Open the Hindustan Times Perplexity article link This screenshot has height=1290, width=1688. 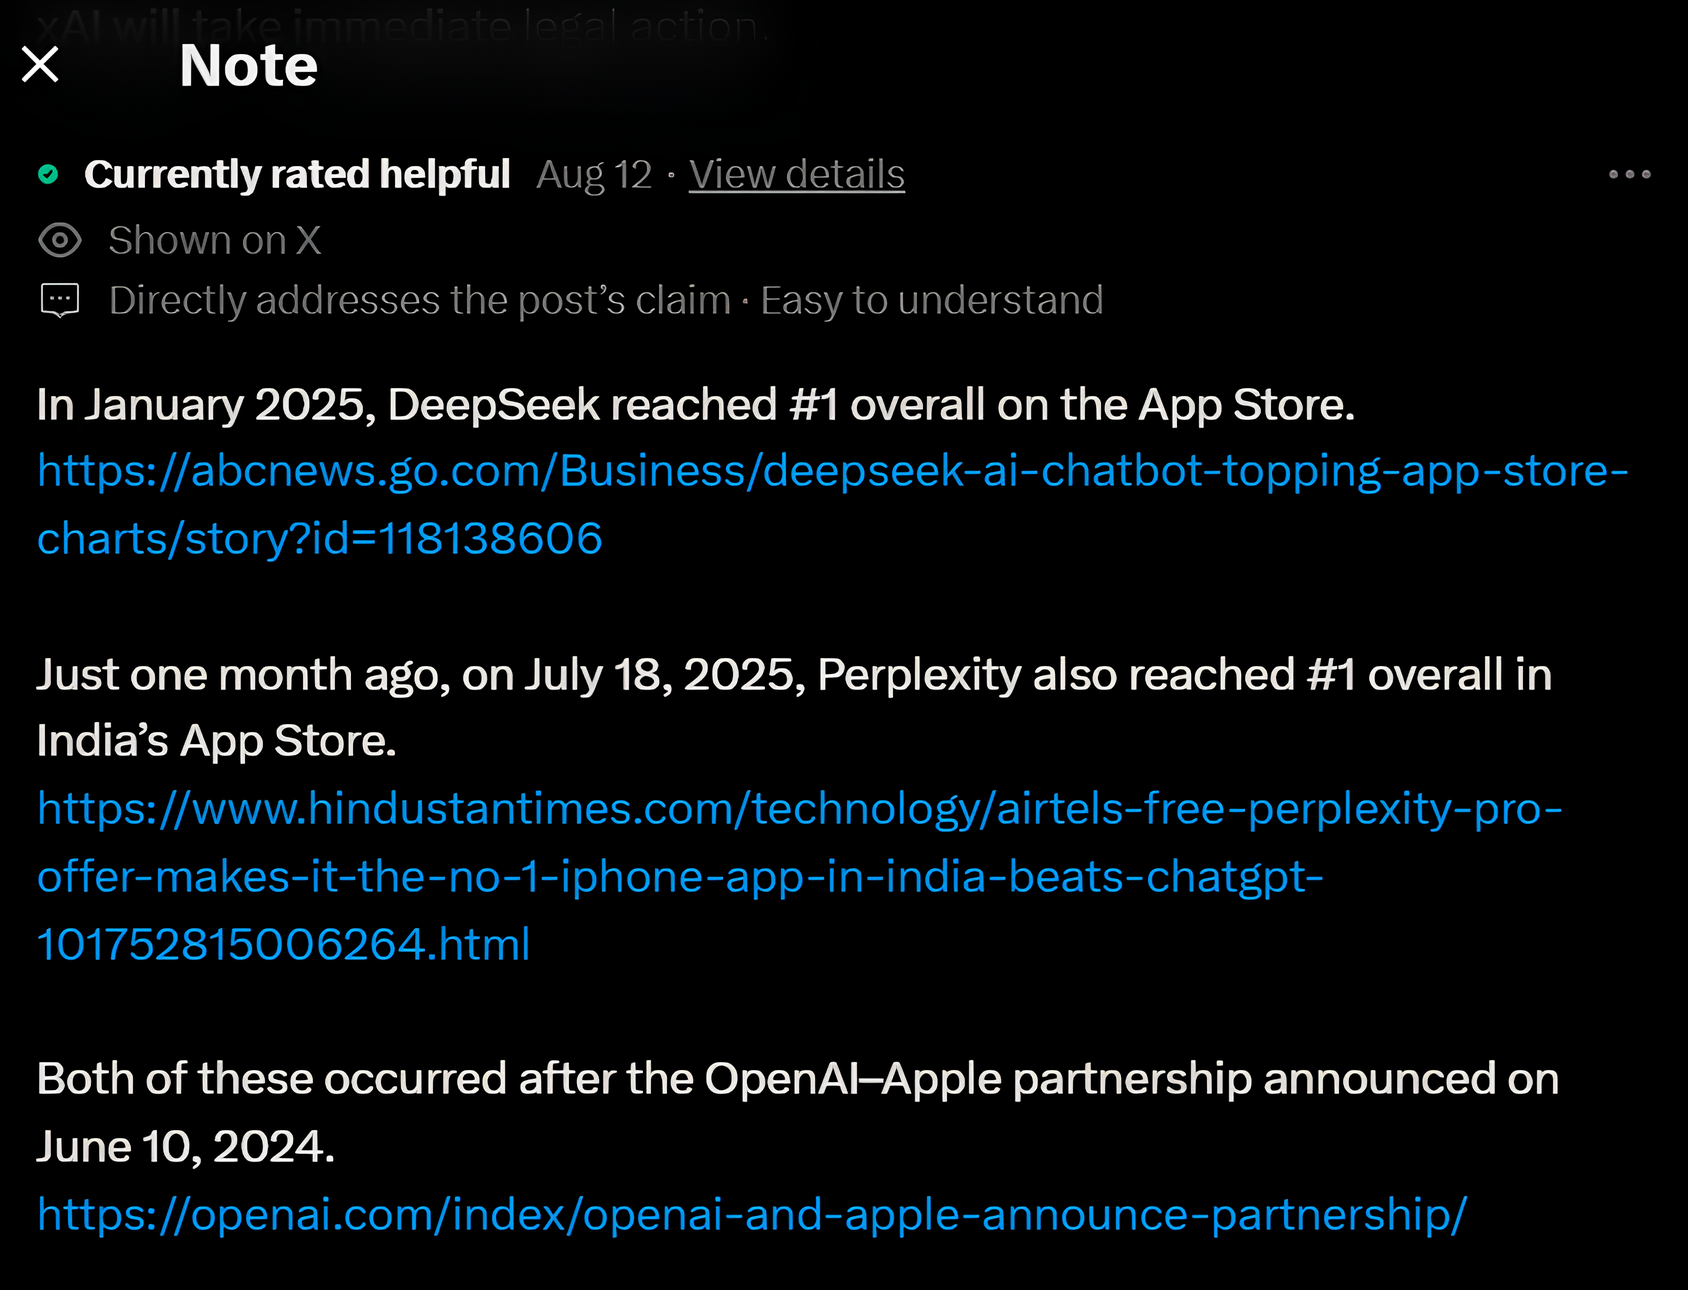point(799,810)
